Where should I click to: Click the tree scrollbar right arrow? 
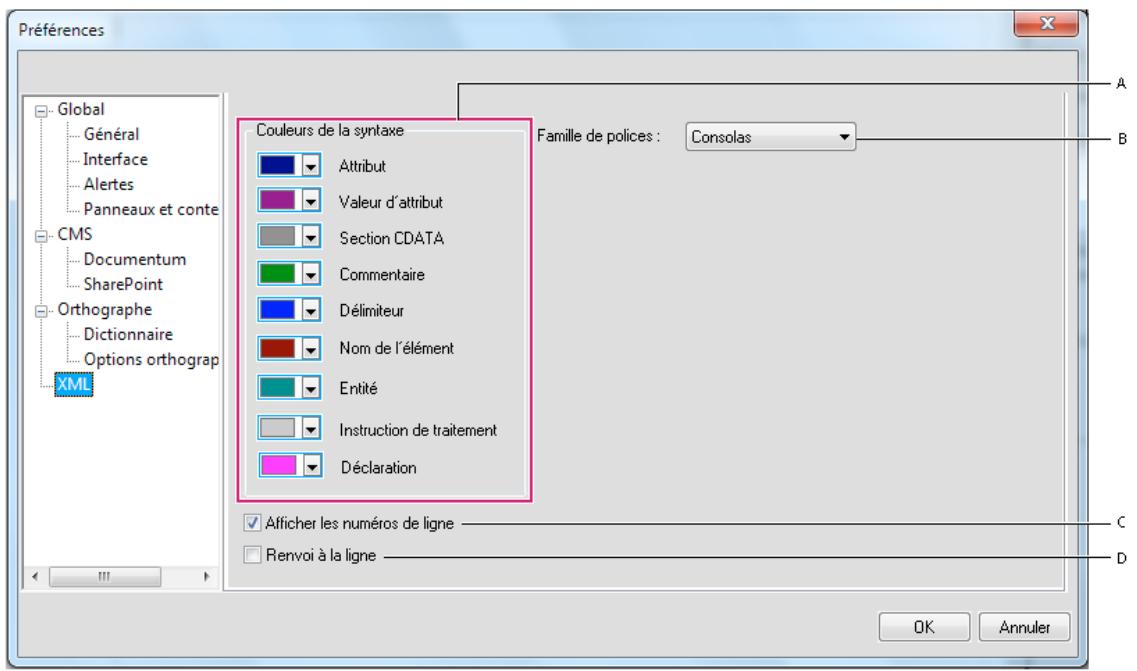point(207,577)
